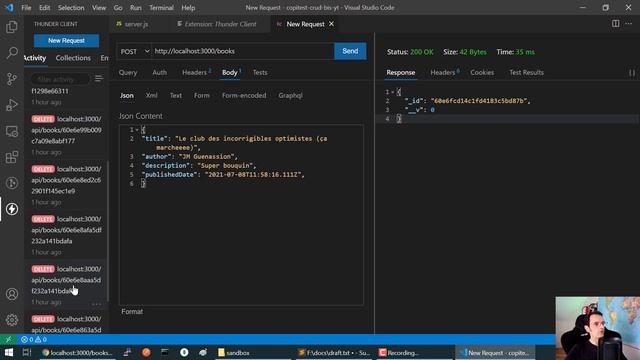Click the filter activity input field
This screenshot has height=360, width=640.
pos(60,79)
